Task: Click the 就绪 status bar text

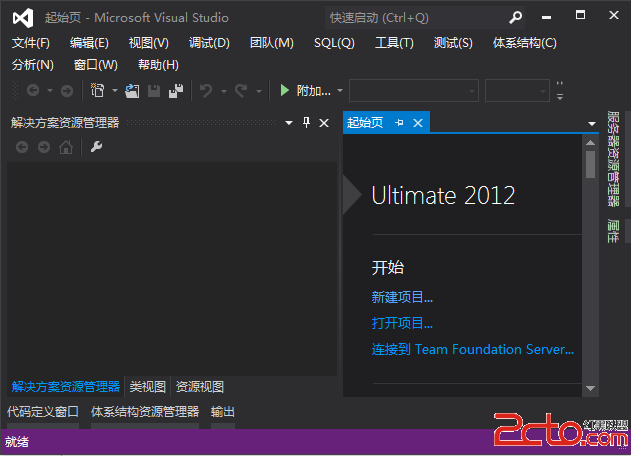Action: coord(17,442)
